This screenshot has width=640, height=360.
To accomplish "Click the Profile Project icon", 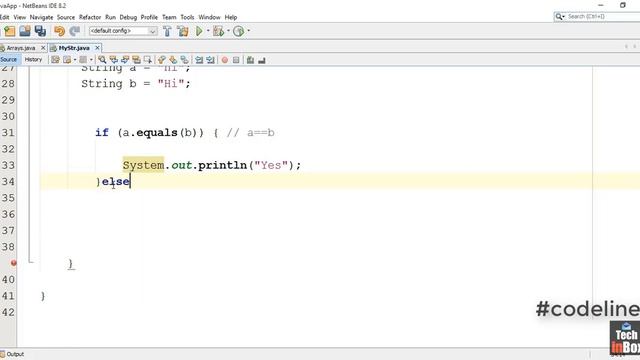I will point(238,31).
